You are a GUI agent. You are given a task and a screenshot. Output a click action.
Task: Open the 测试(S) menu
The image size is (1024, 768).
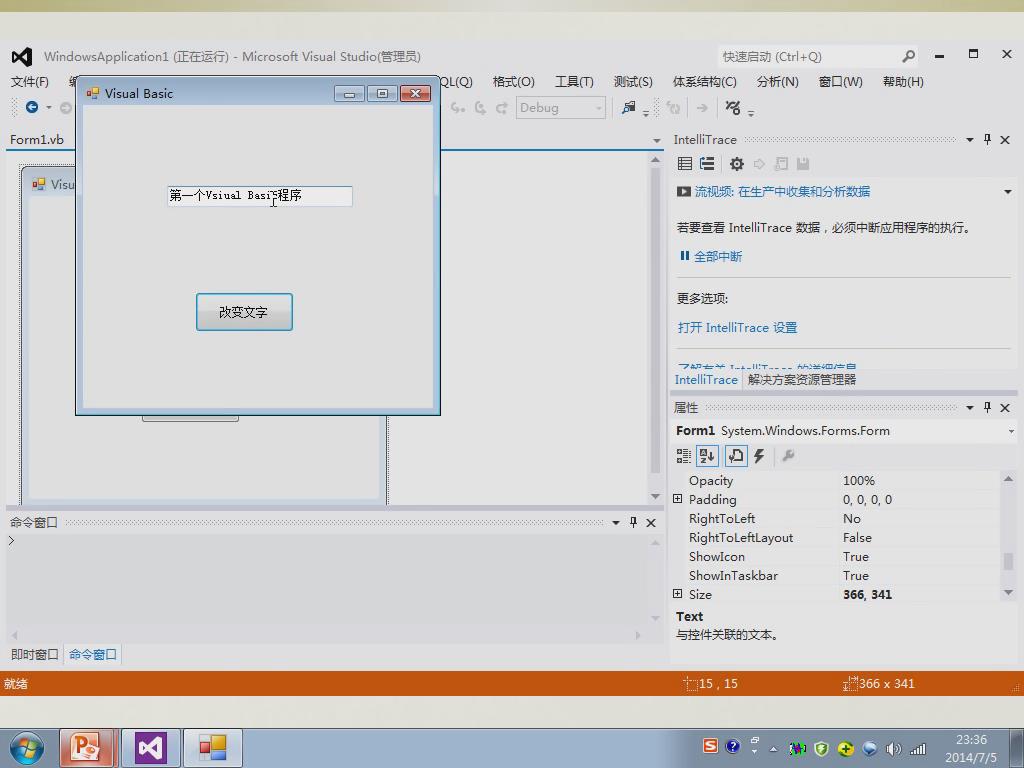633,82
